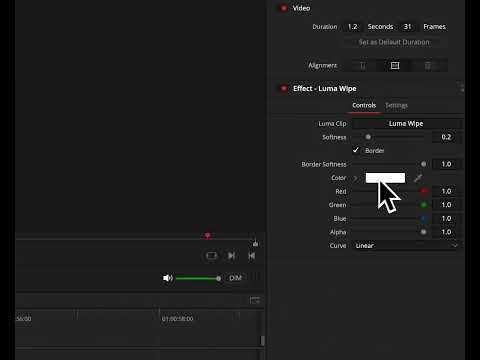Viewport: 480px width, 360px height.
Task: Click the small jog icon below the viewer's right end
Action: (x=255, y=244)
